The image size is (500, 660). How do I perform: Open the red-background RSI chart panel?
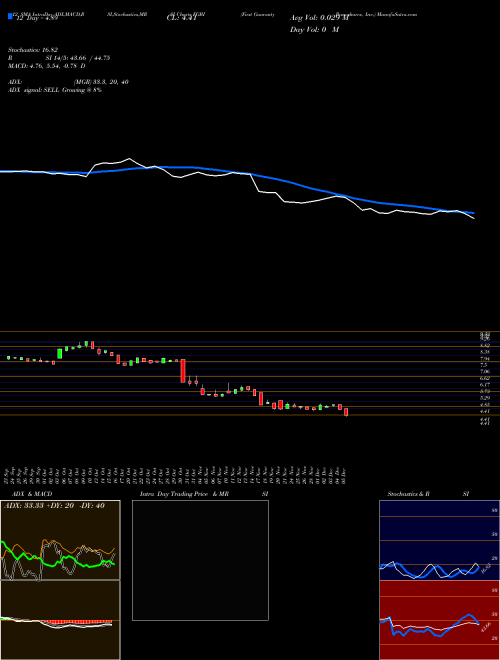click(439, 620)
